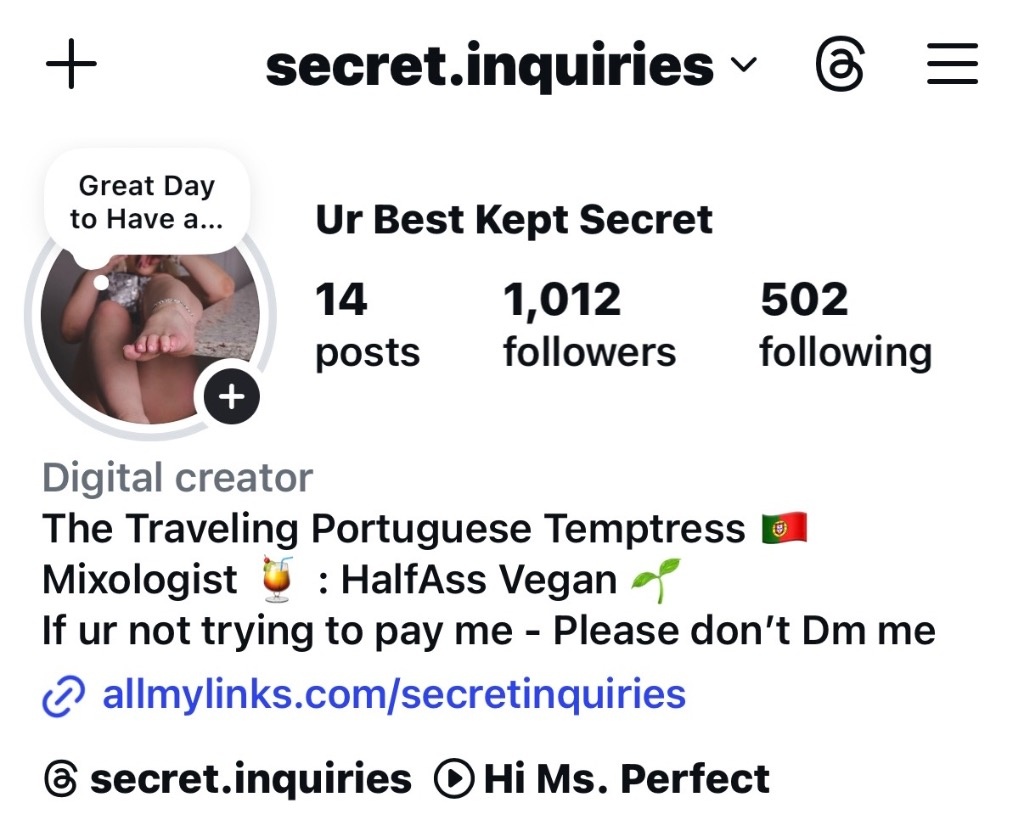Click the link chain icon in bio
Viewport: 1024px width, 831px height.
tap(63, 697)
